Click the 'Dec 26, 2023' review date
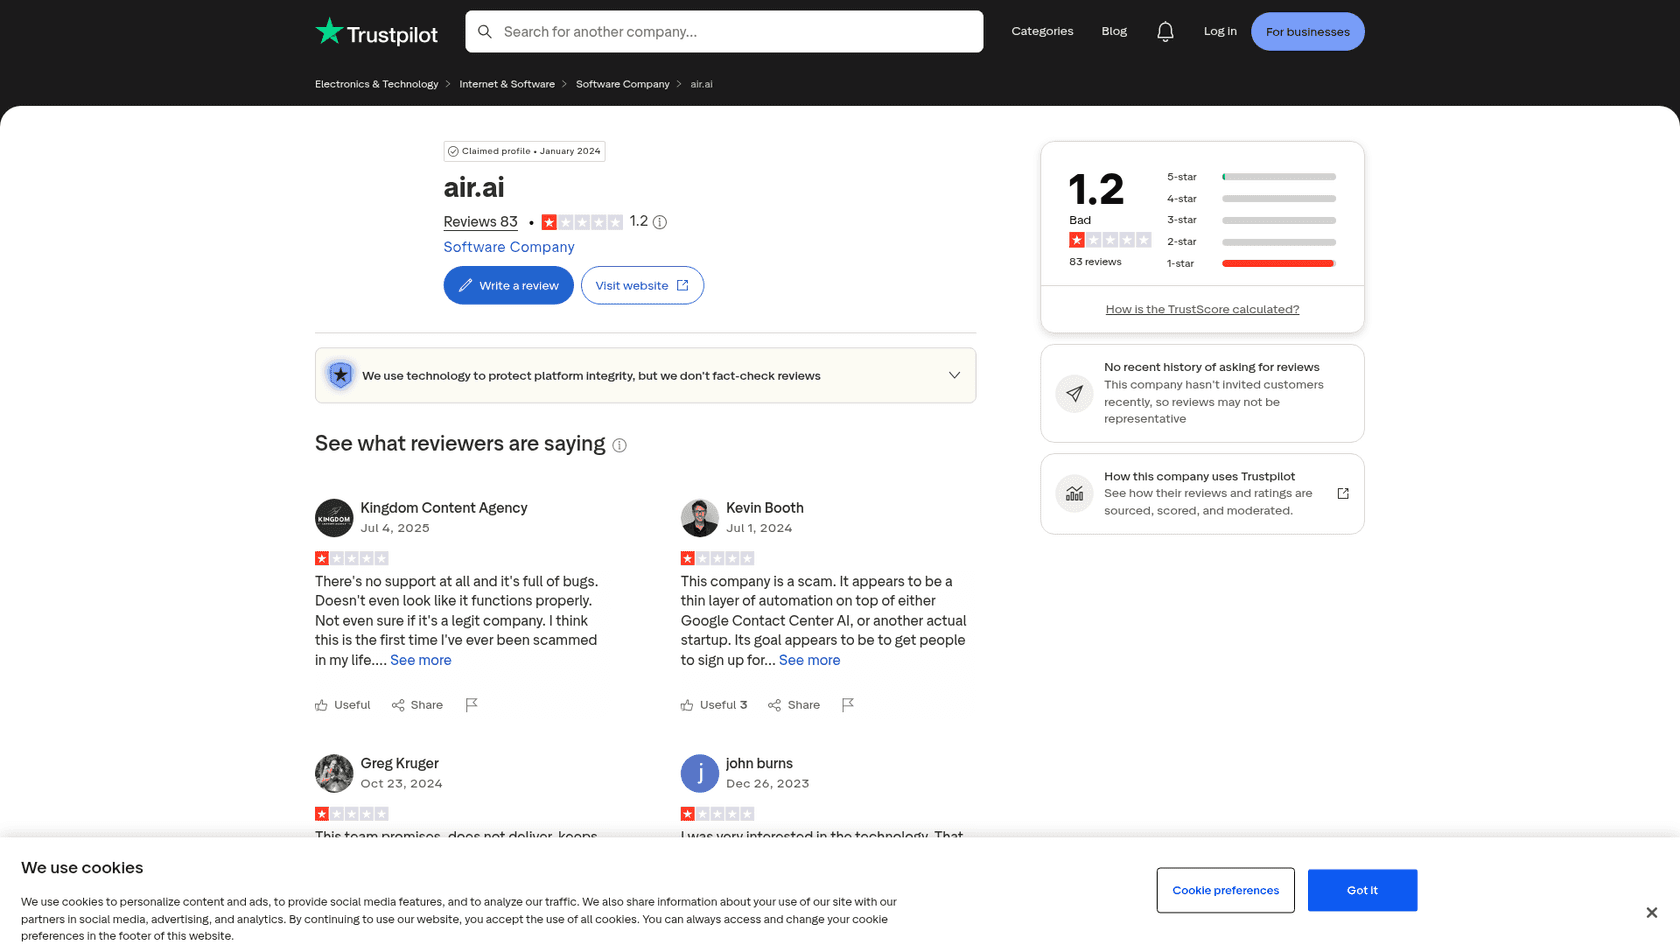This screenshot has width=1680, height=945. [767, 784]
